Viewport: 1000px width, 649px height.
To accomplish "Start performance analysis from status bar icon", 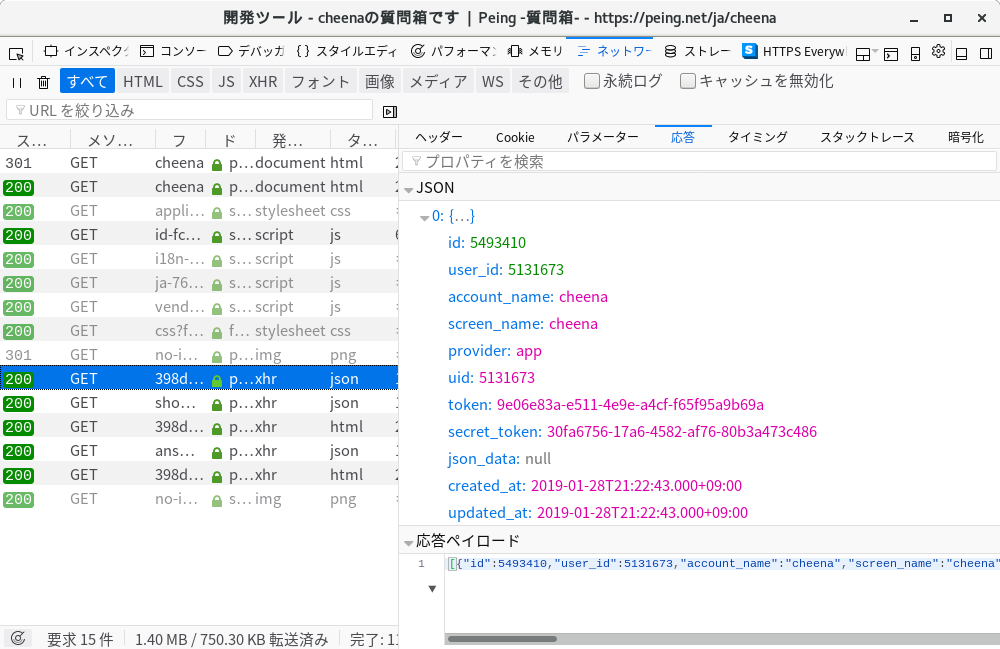I will (18, 638).
